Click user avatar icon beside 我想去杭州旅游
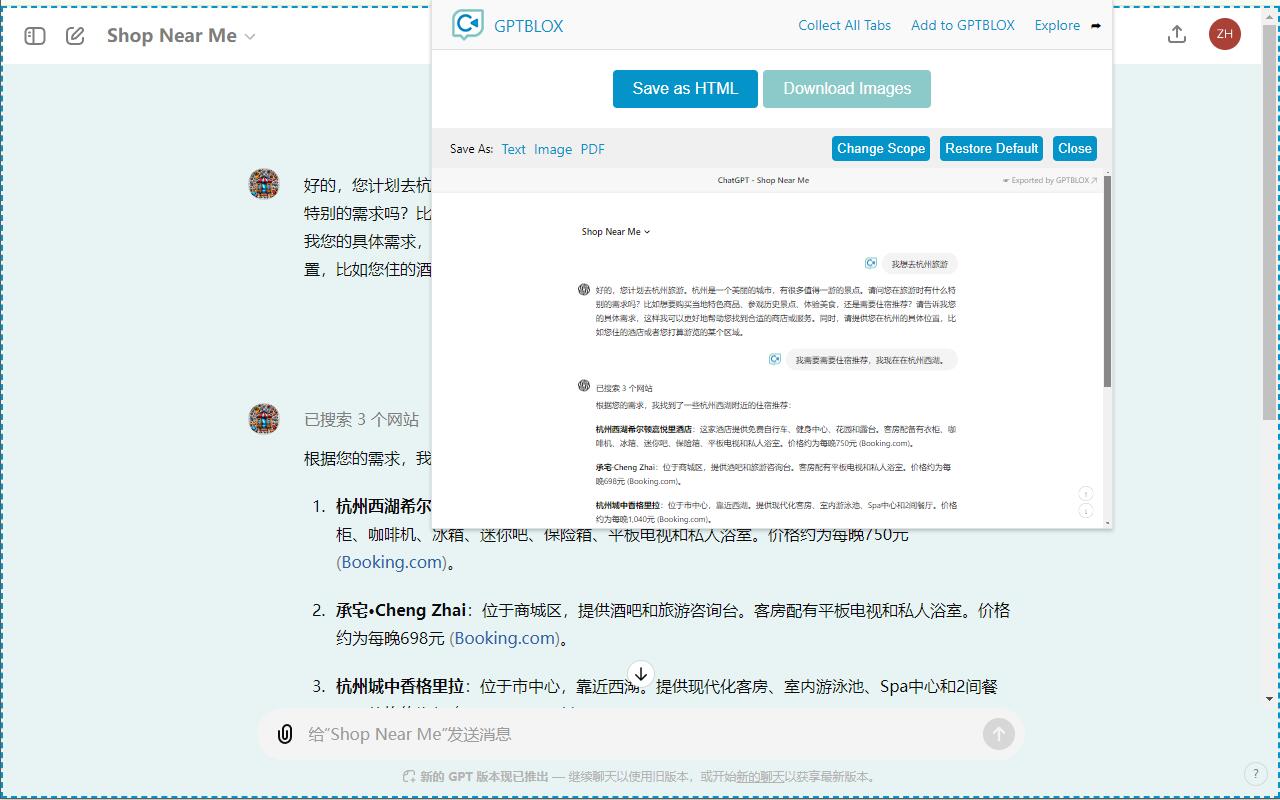 871,263
